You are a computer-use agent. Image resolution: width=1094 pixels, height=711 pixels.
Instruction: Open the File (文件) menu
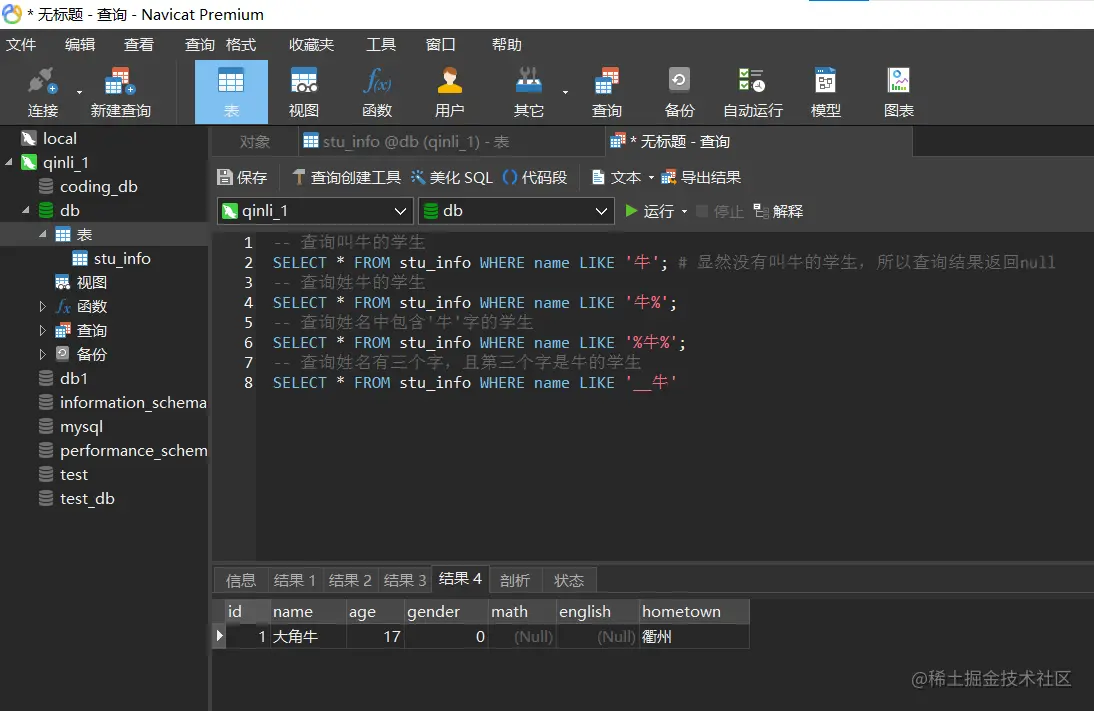point(21,45)
